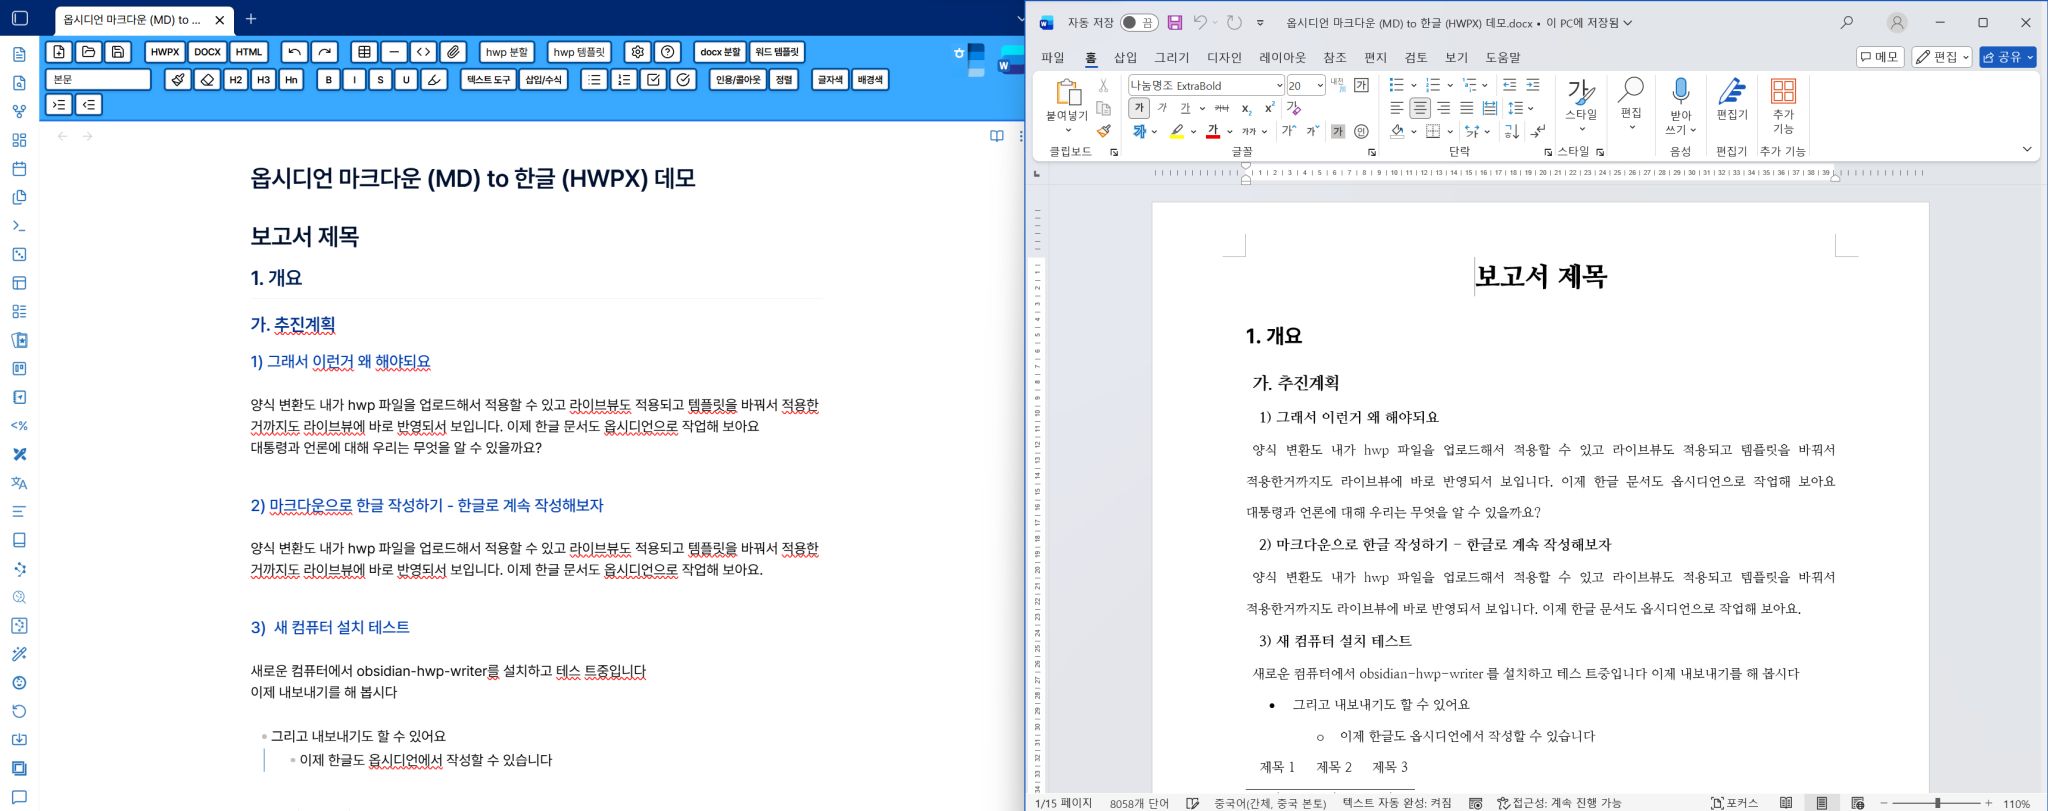
Task: Expand Word's bullet list dropdown arrow
Action: tap(1413, 85)
